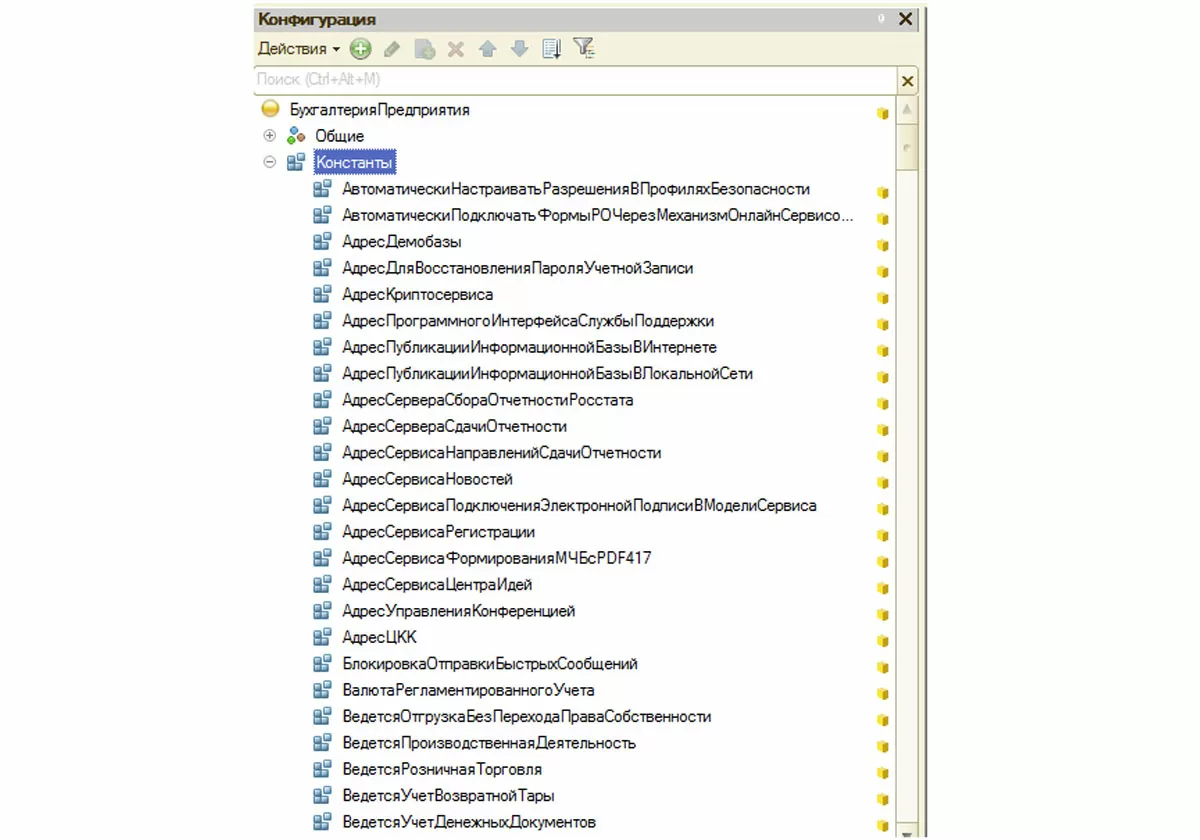Click the vertical scrollbar thumb

click(907, 146)
